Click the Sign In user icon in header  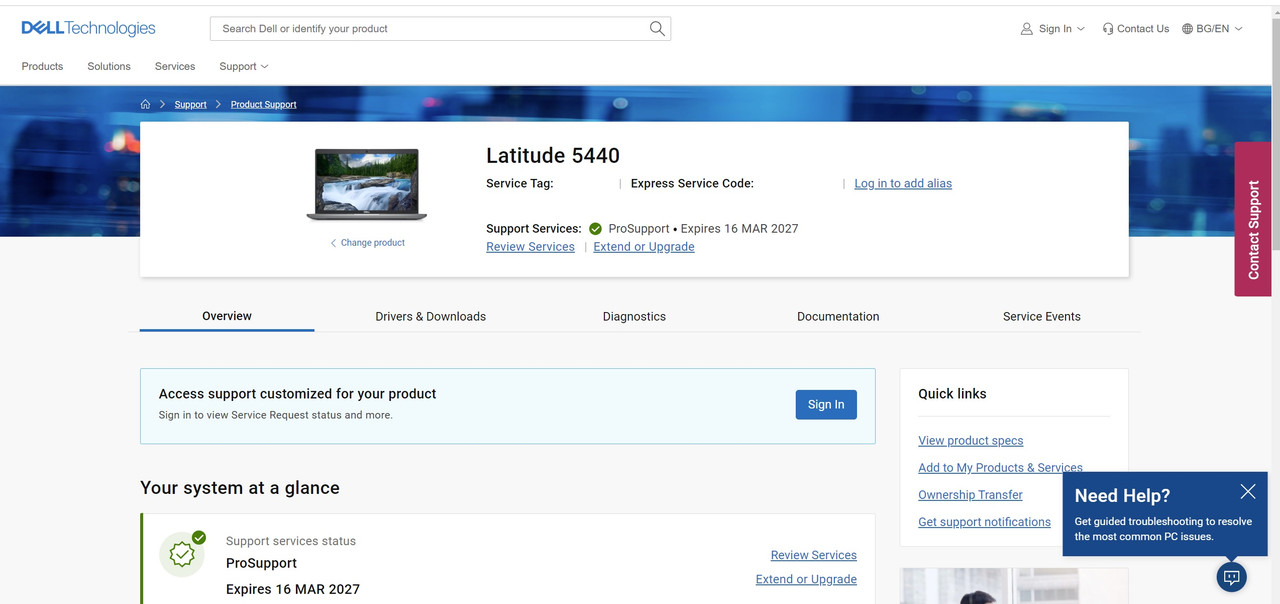(1026, 29)
